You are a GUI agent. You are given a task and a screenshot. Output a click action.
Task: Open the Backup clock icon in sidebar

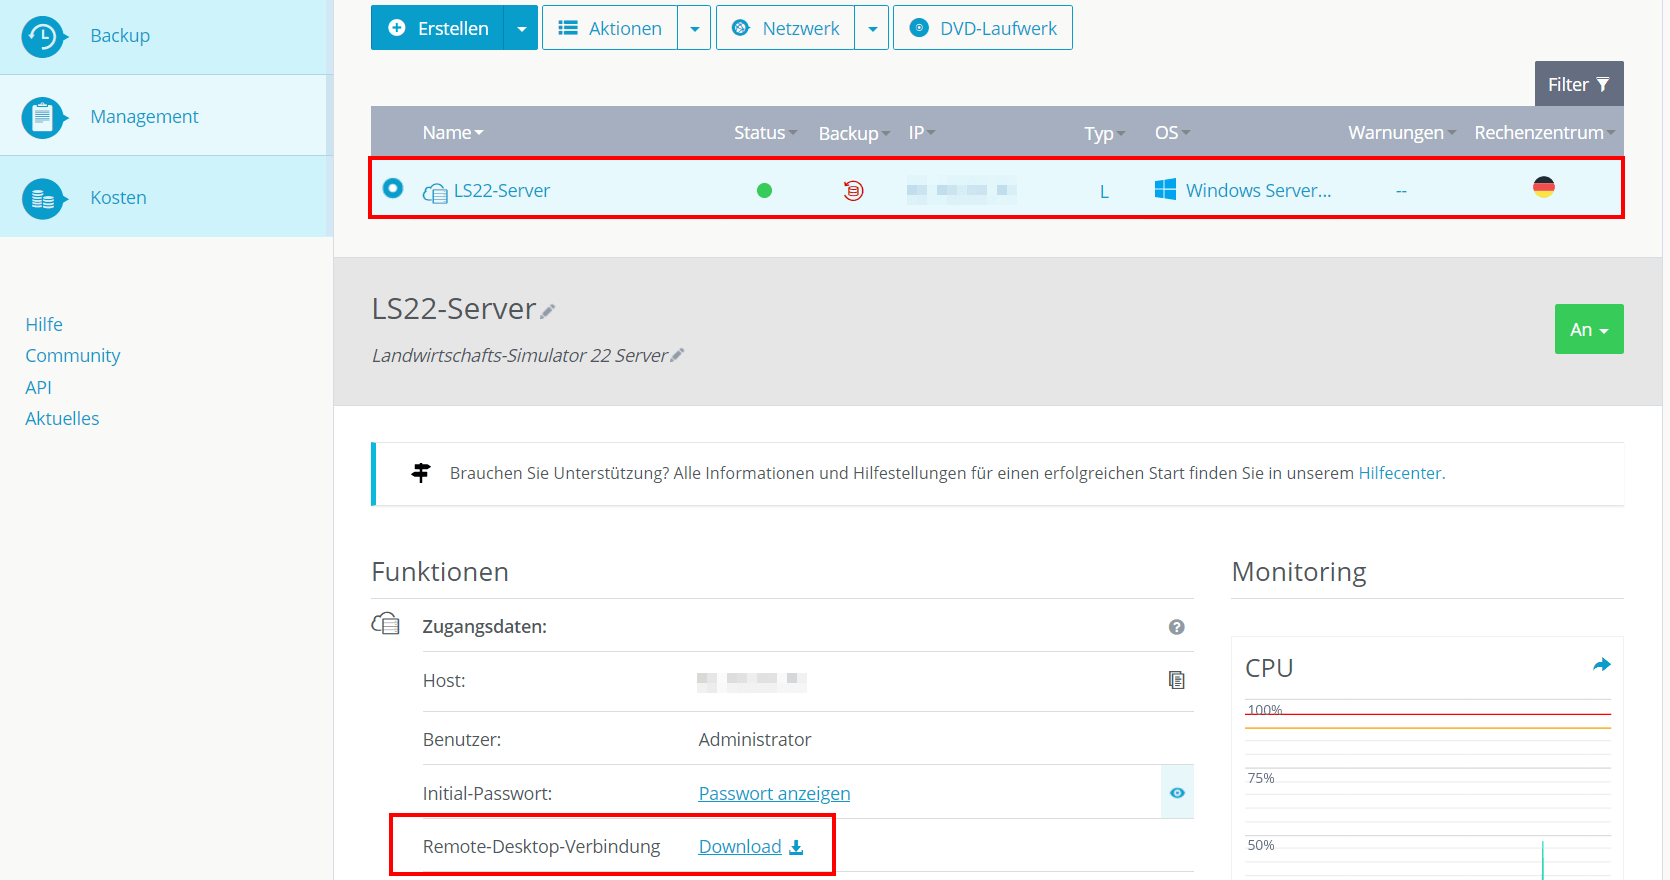(43, 36)
